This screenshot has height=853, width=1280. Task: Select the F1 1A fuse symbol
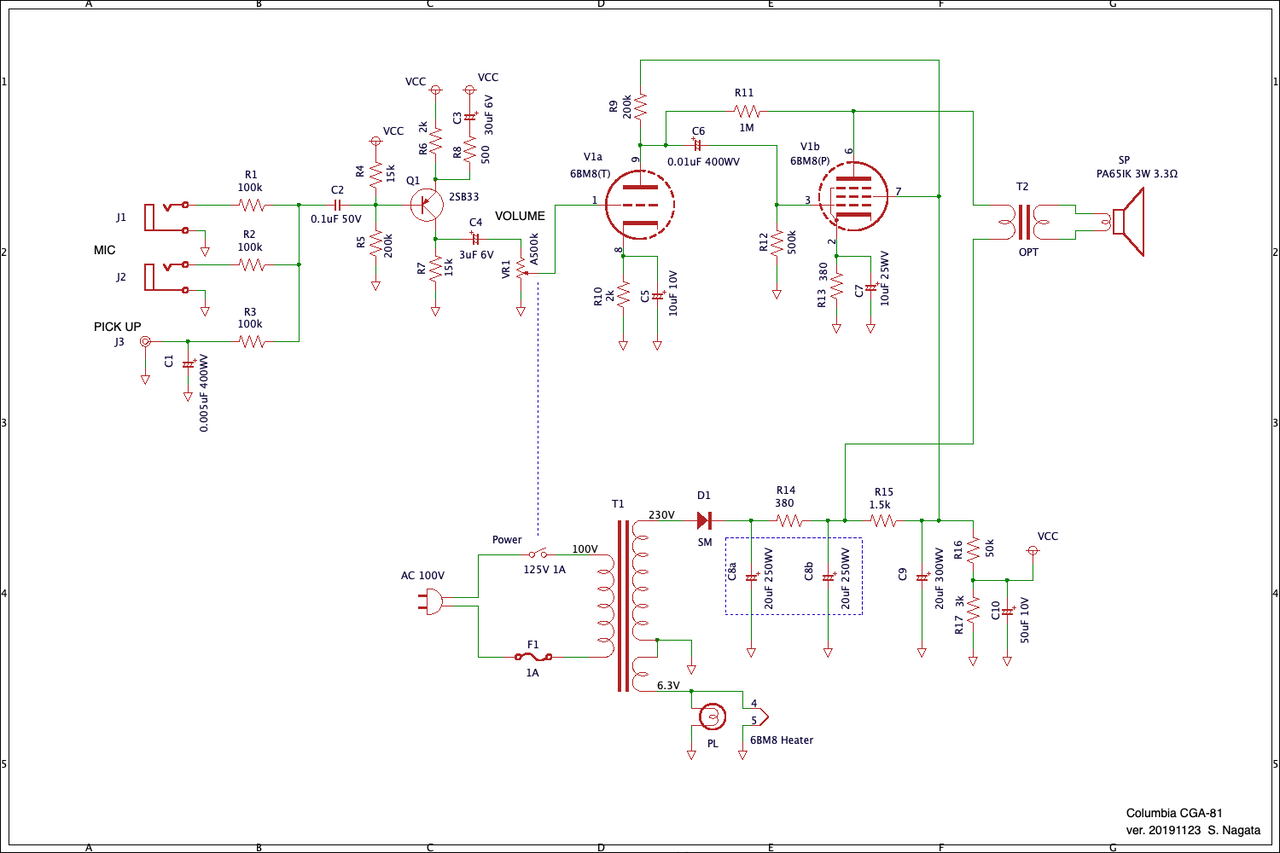tap(531, 657)
